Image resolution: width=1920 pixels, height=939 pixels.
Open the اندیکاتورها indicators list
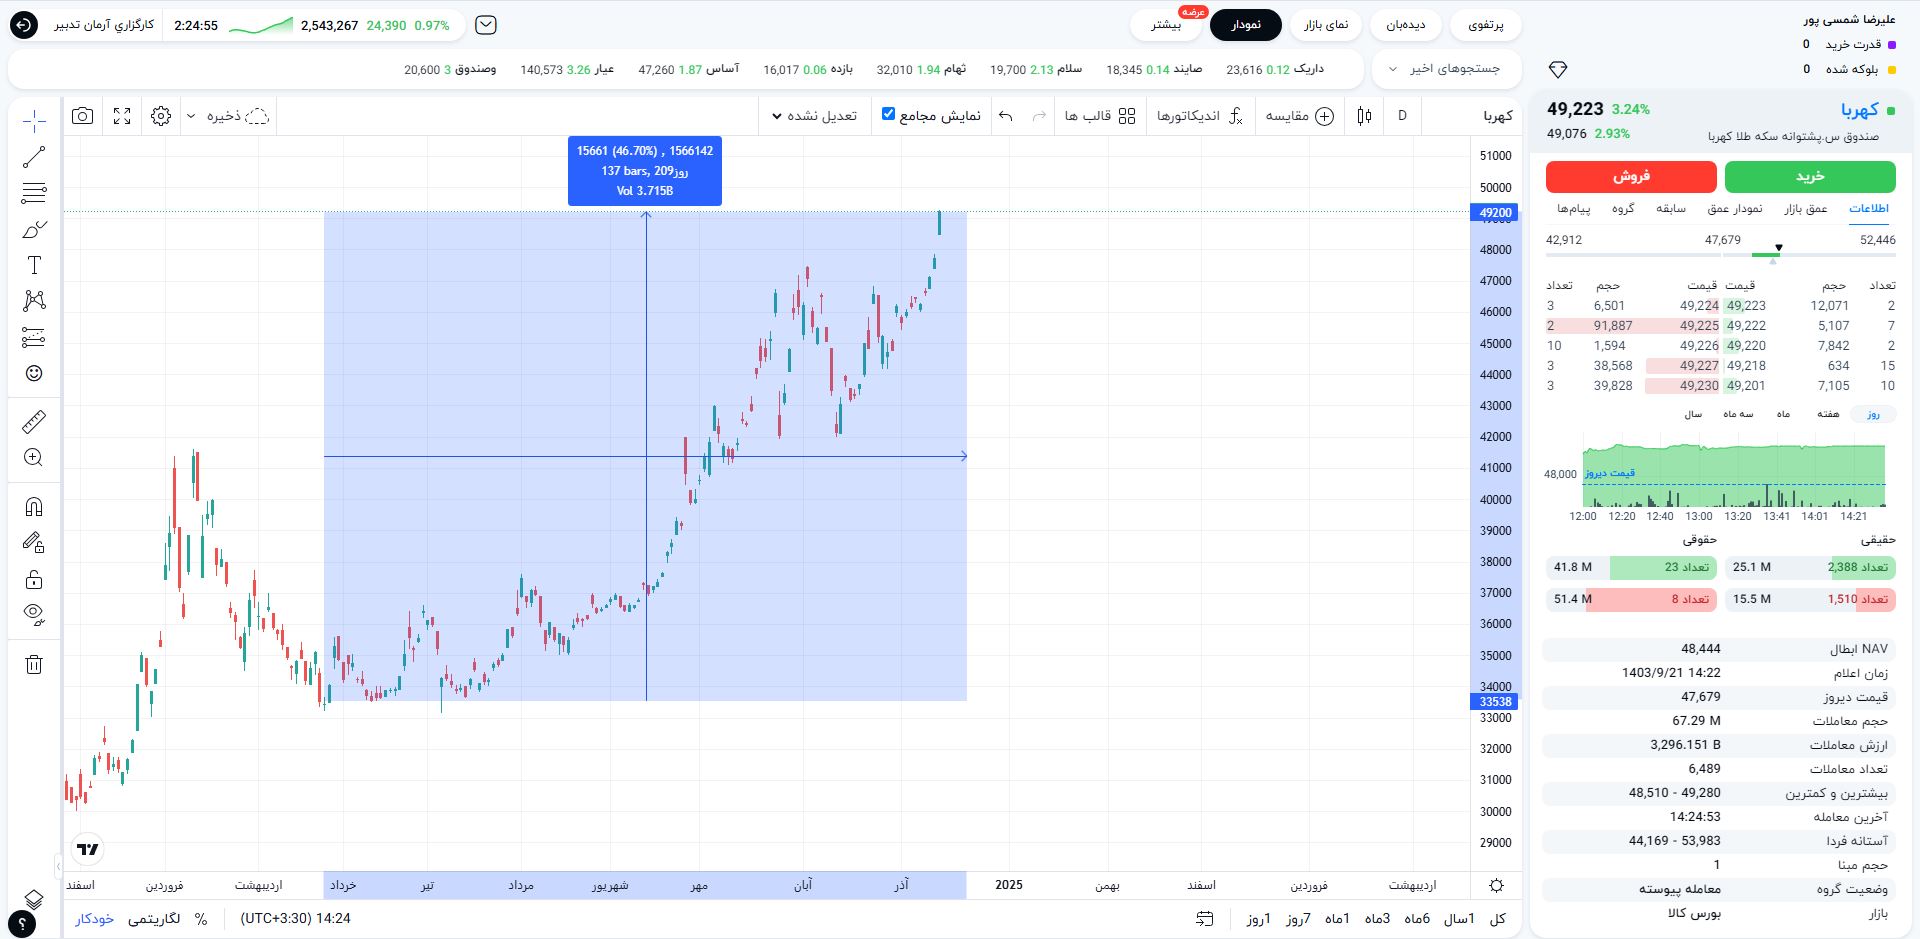[1199, 116]
